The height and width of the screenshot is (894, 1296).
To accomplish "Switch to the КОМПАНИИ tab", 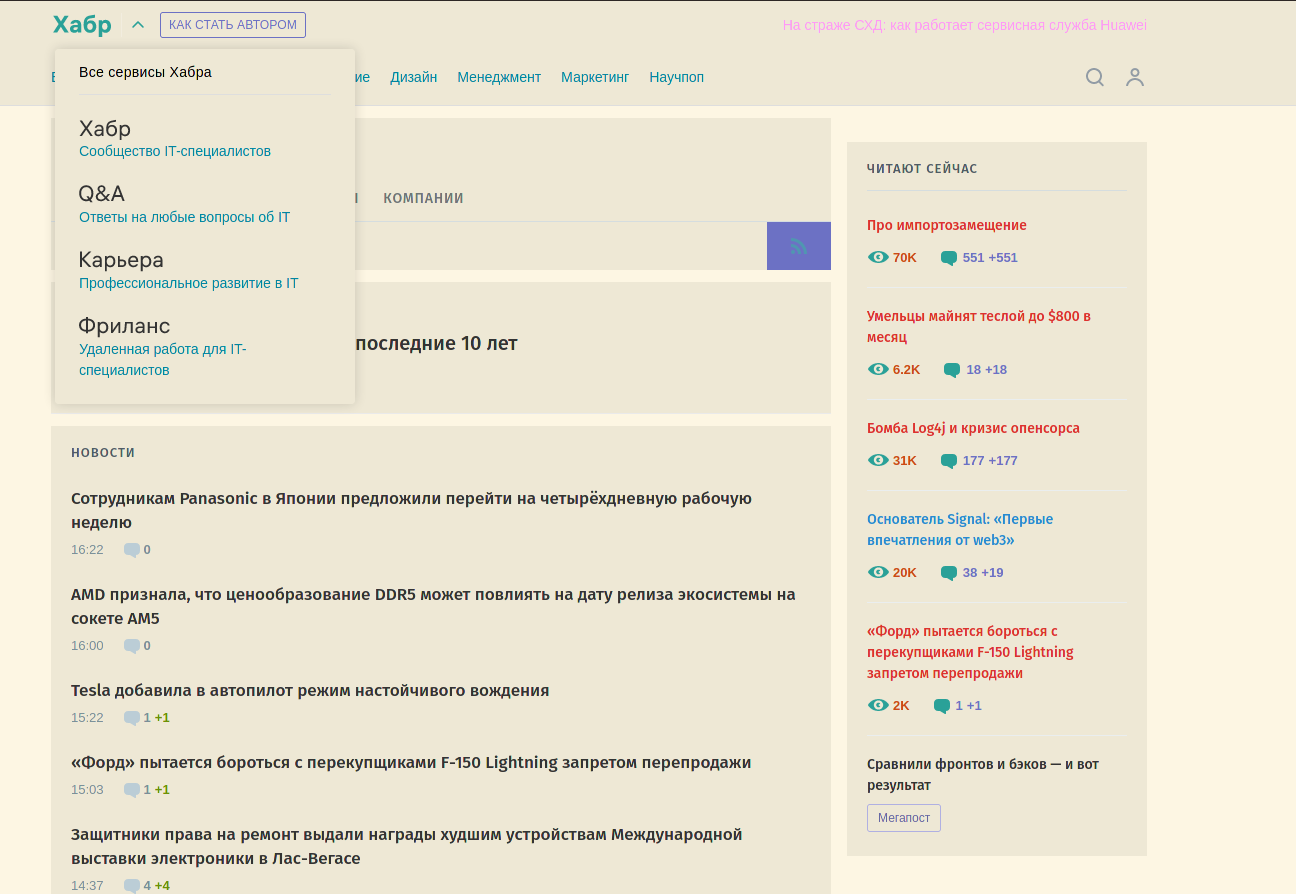I will pyautogui.click(x=423, y=198).
